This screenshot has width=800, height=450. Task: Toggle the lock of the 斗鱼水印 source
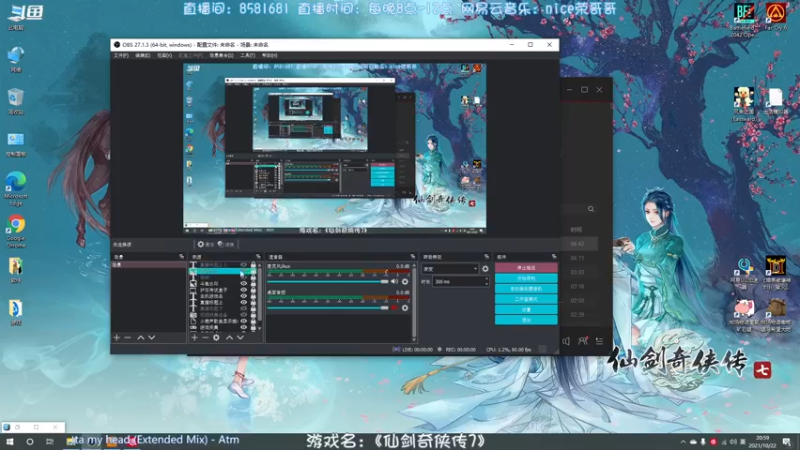click(254, 283)
